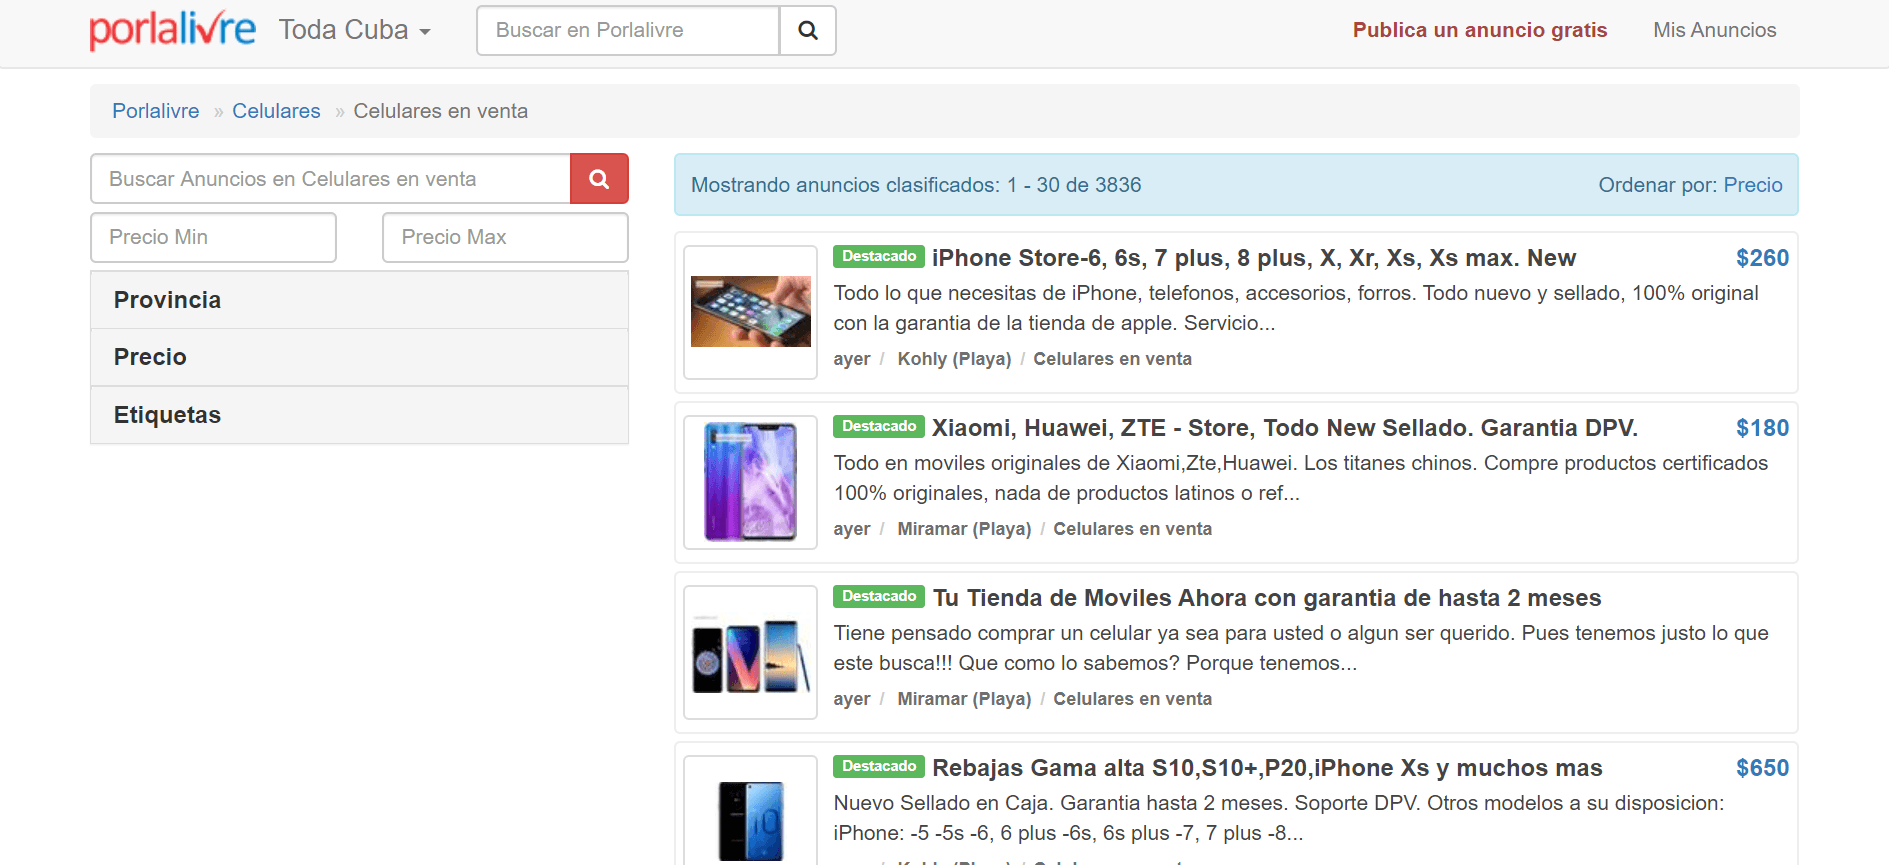
Task: Click the top magnifier search button
Action: point(808,30)
